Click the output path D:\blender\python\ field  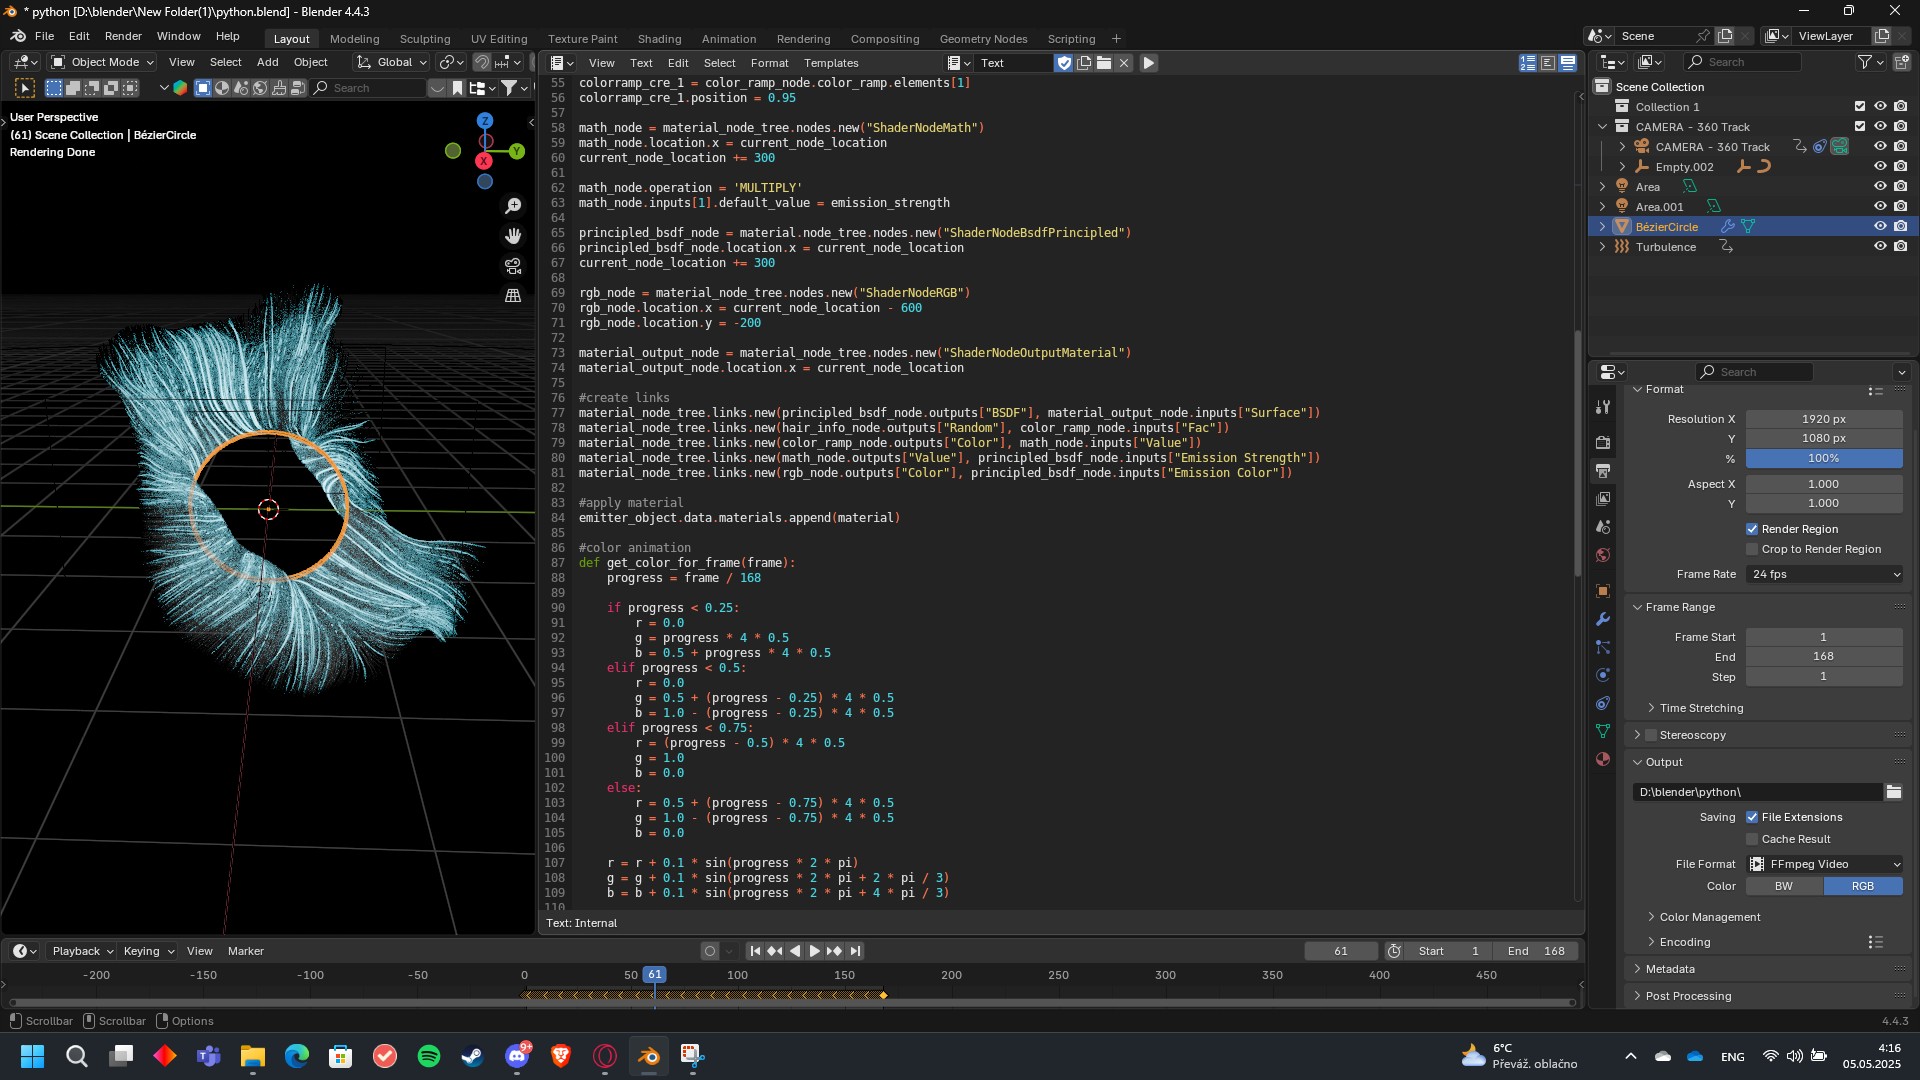tap(1758, 792)
